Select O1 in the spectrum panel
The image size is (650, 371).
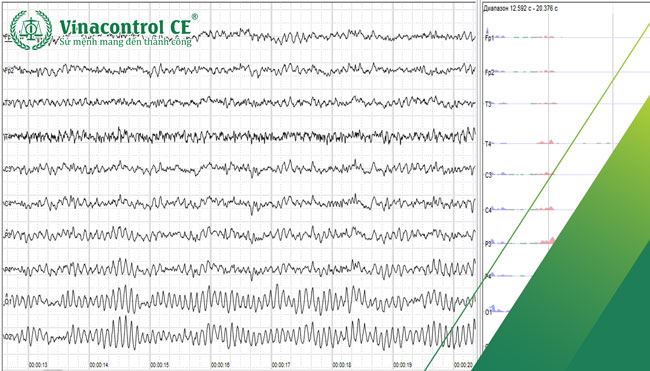(488, 312)
